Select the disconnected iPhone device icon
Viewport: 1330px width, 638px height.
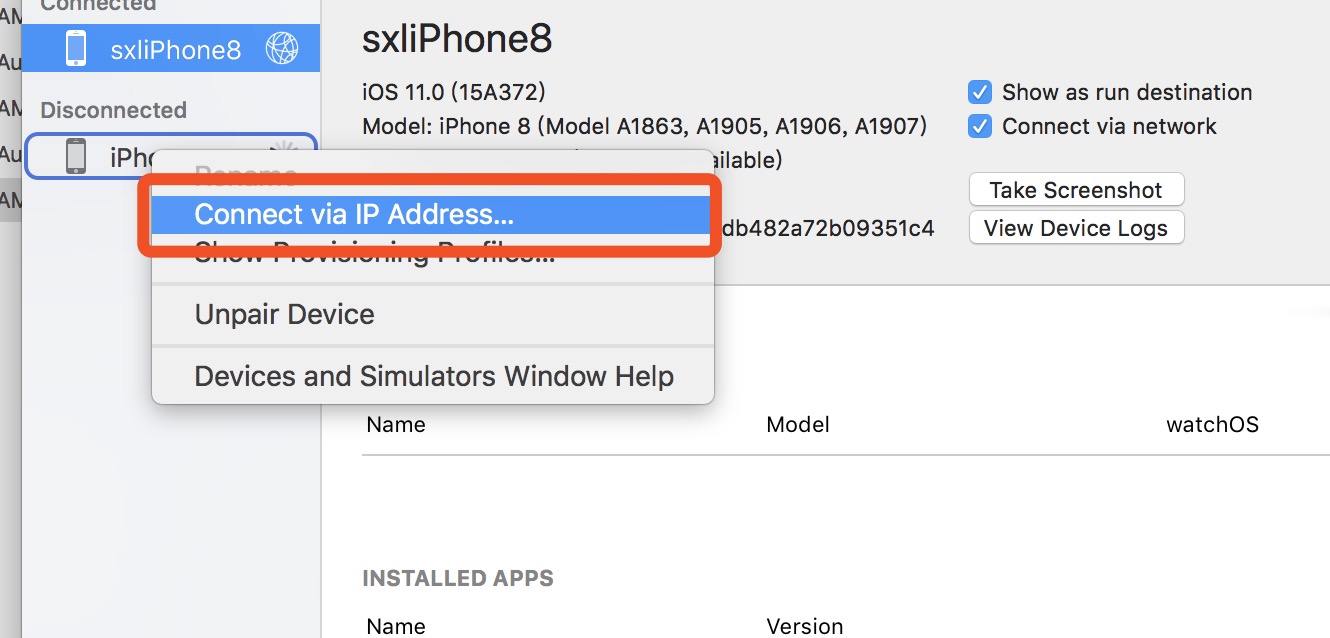coord(76,156)
